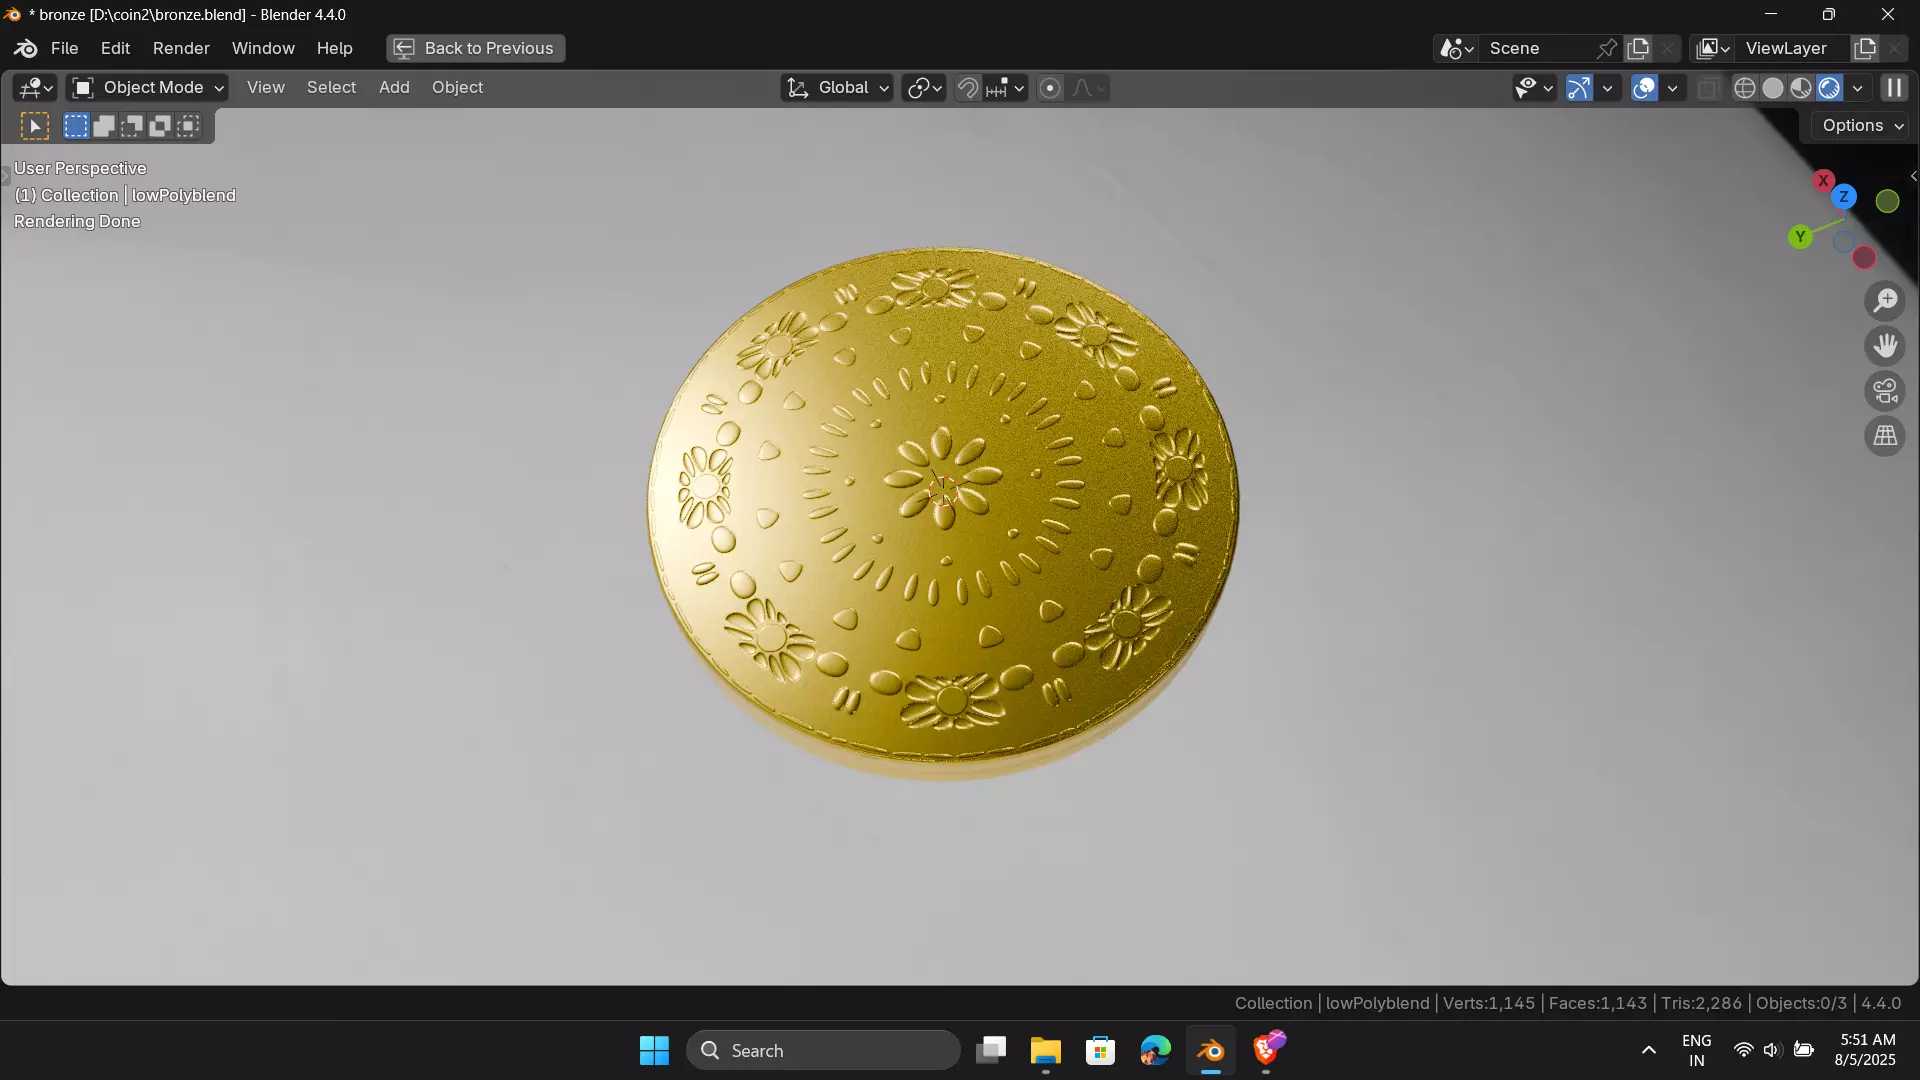Switch to Wireframe viewport shading

pos(1745,88)
